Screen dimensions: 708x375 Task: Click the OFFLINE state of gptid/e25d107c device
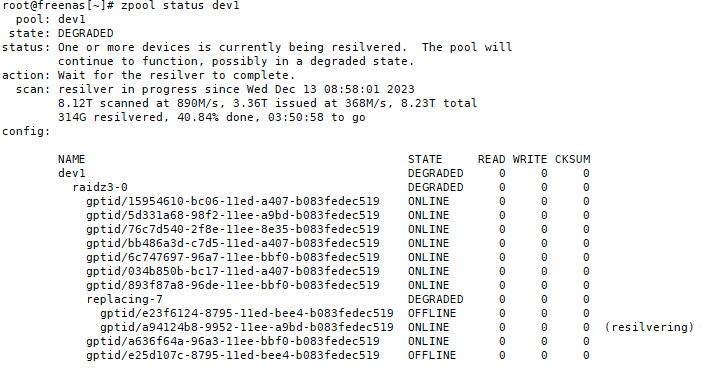pos(432,356)
